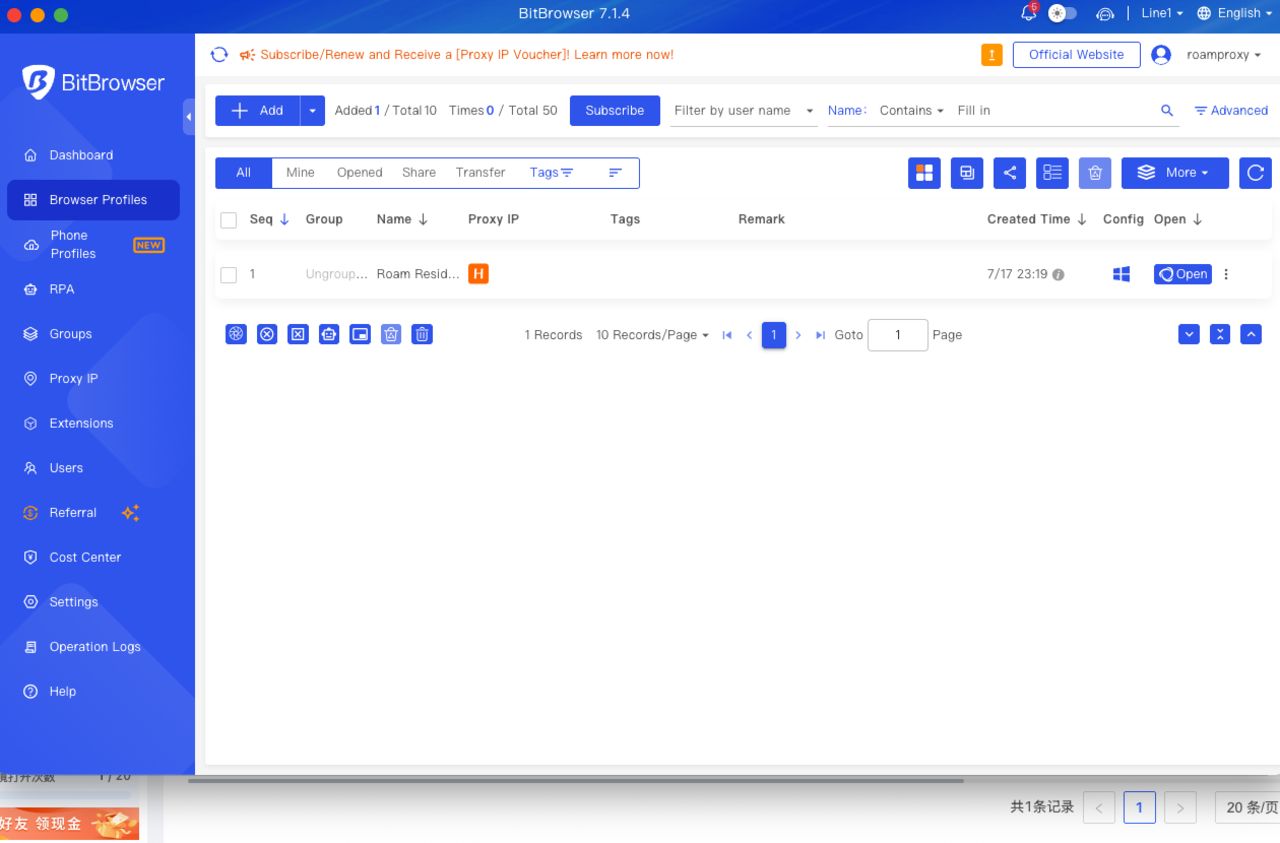Screen dimensions: 1280x843
Task: Click the Fill in search field
Action: click(x=1053, y=111)
